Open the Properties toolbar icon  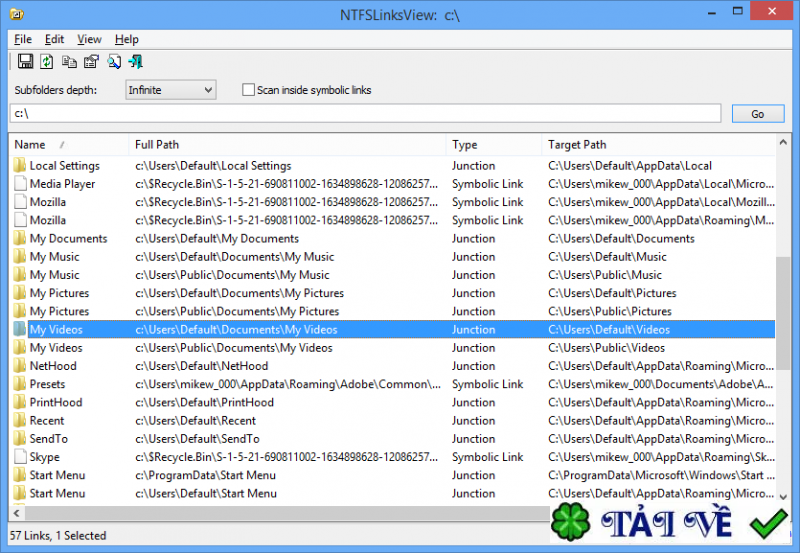91,62
